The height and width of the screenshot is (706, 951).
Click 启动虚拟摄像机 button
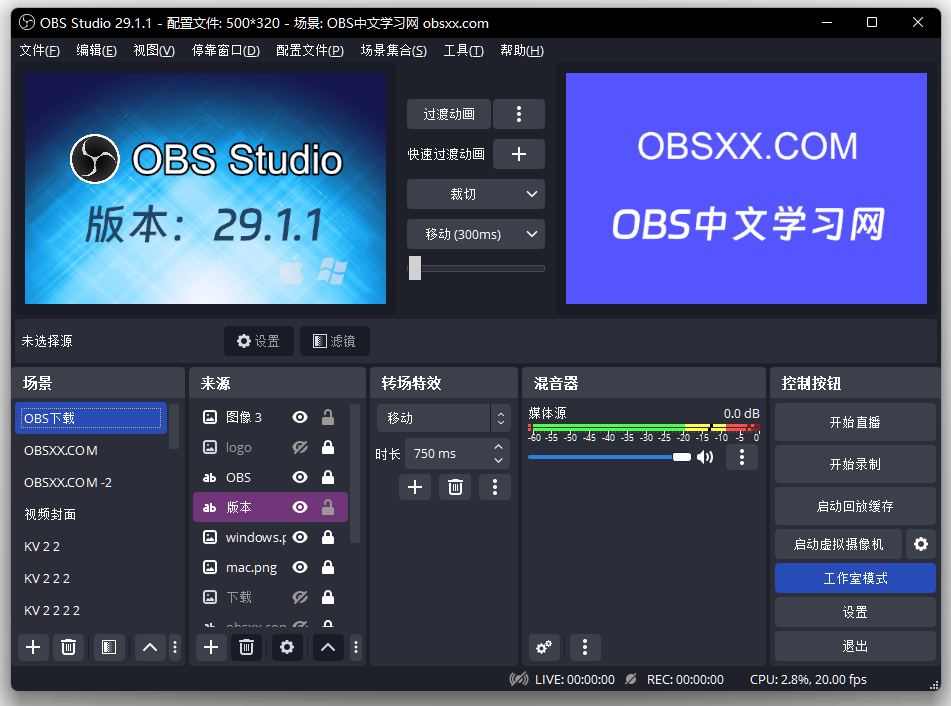838,544
